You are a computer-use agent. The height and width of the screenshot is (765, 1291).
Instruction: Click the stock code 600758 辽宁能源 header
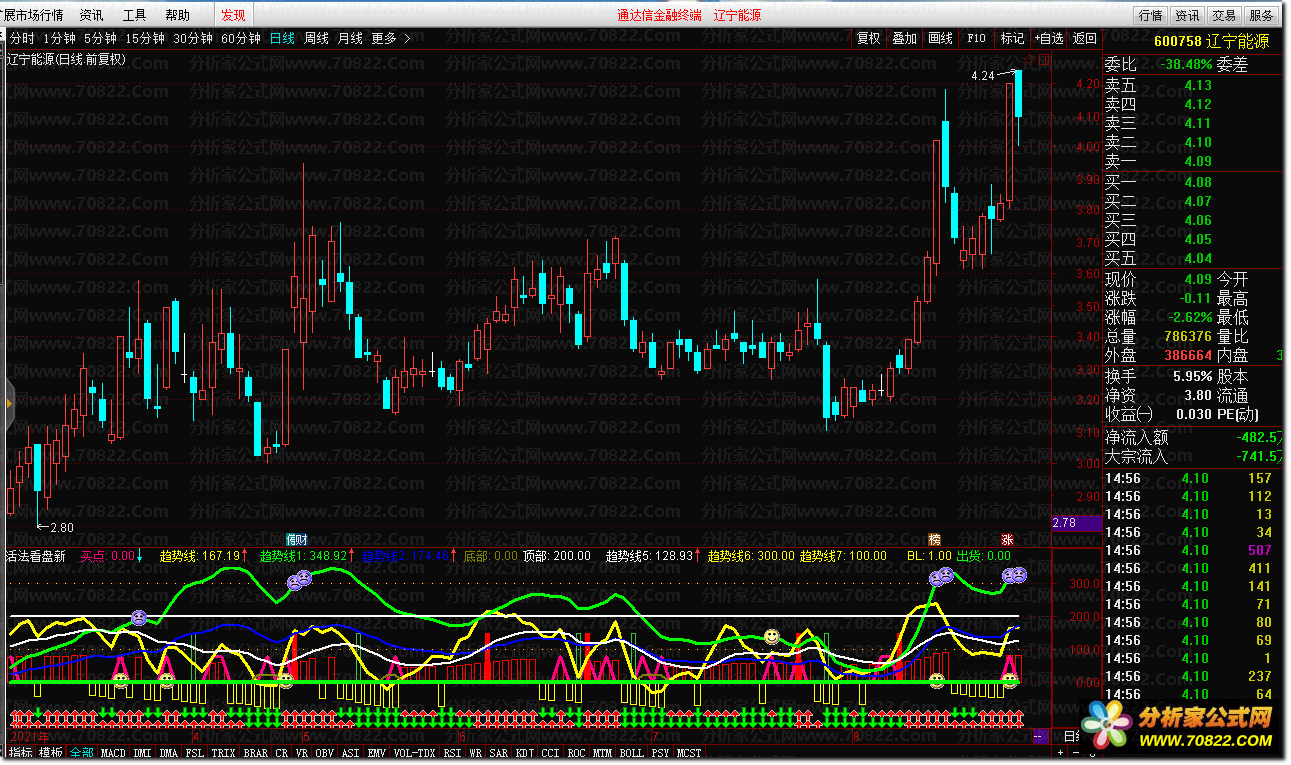click(1211, 42)
